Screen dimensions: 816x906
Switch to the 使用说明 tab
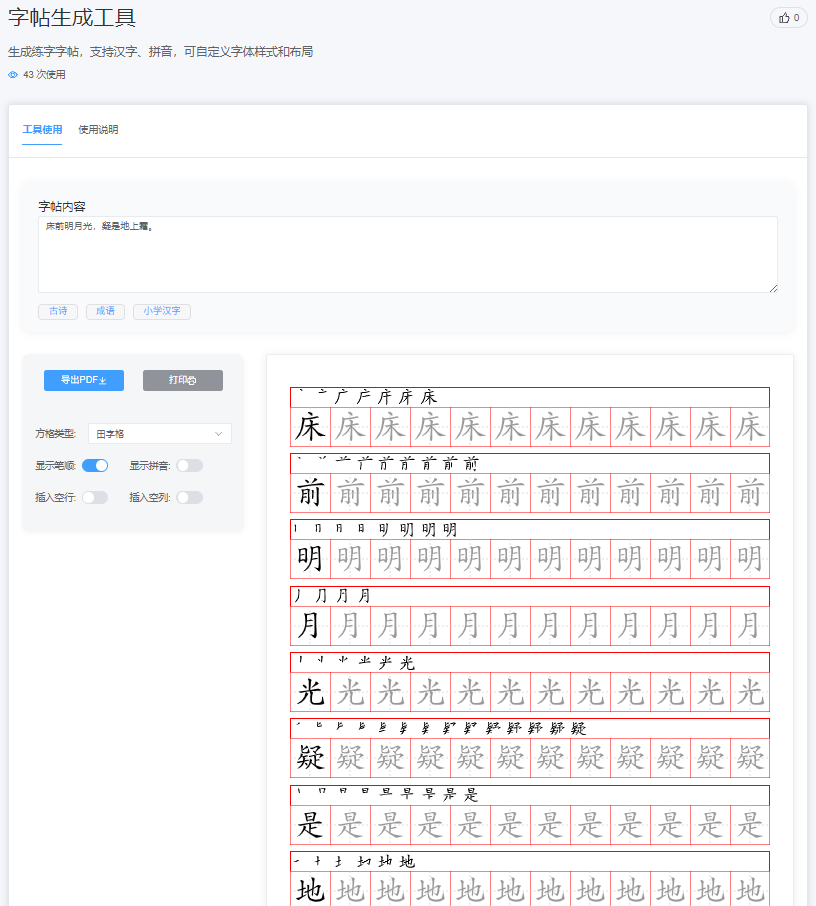pos(100,129)
